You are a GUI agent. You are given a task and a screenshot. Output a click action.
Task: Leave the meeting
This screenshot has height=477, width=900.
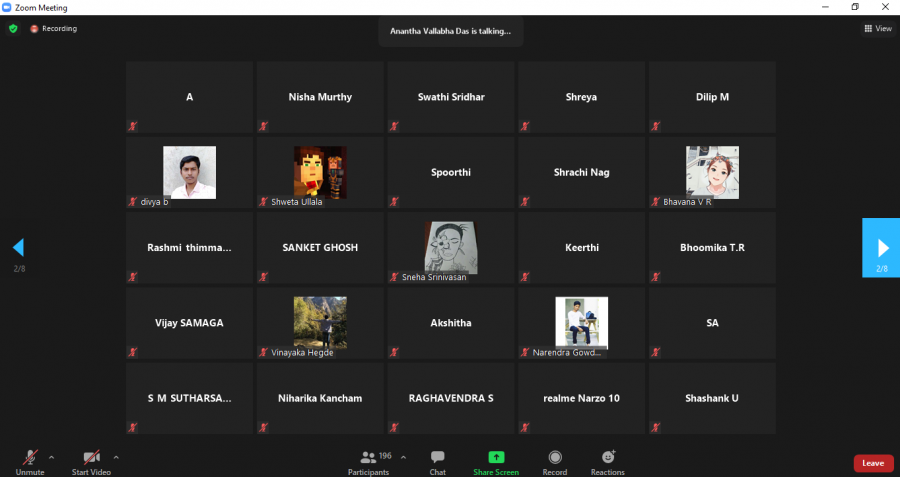[872, 463]
